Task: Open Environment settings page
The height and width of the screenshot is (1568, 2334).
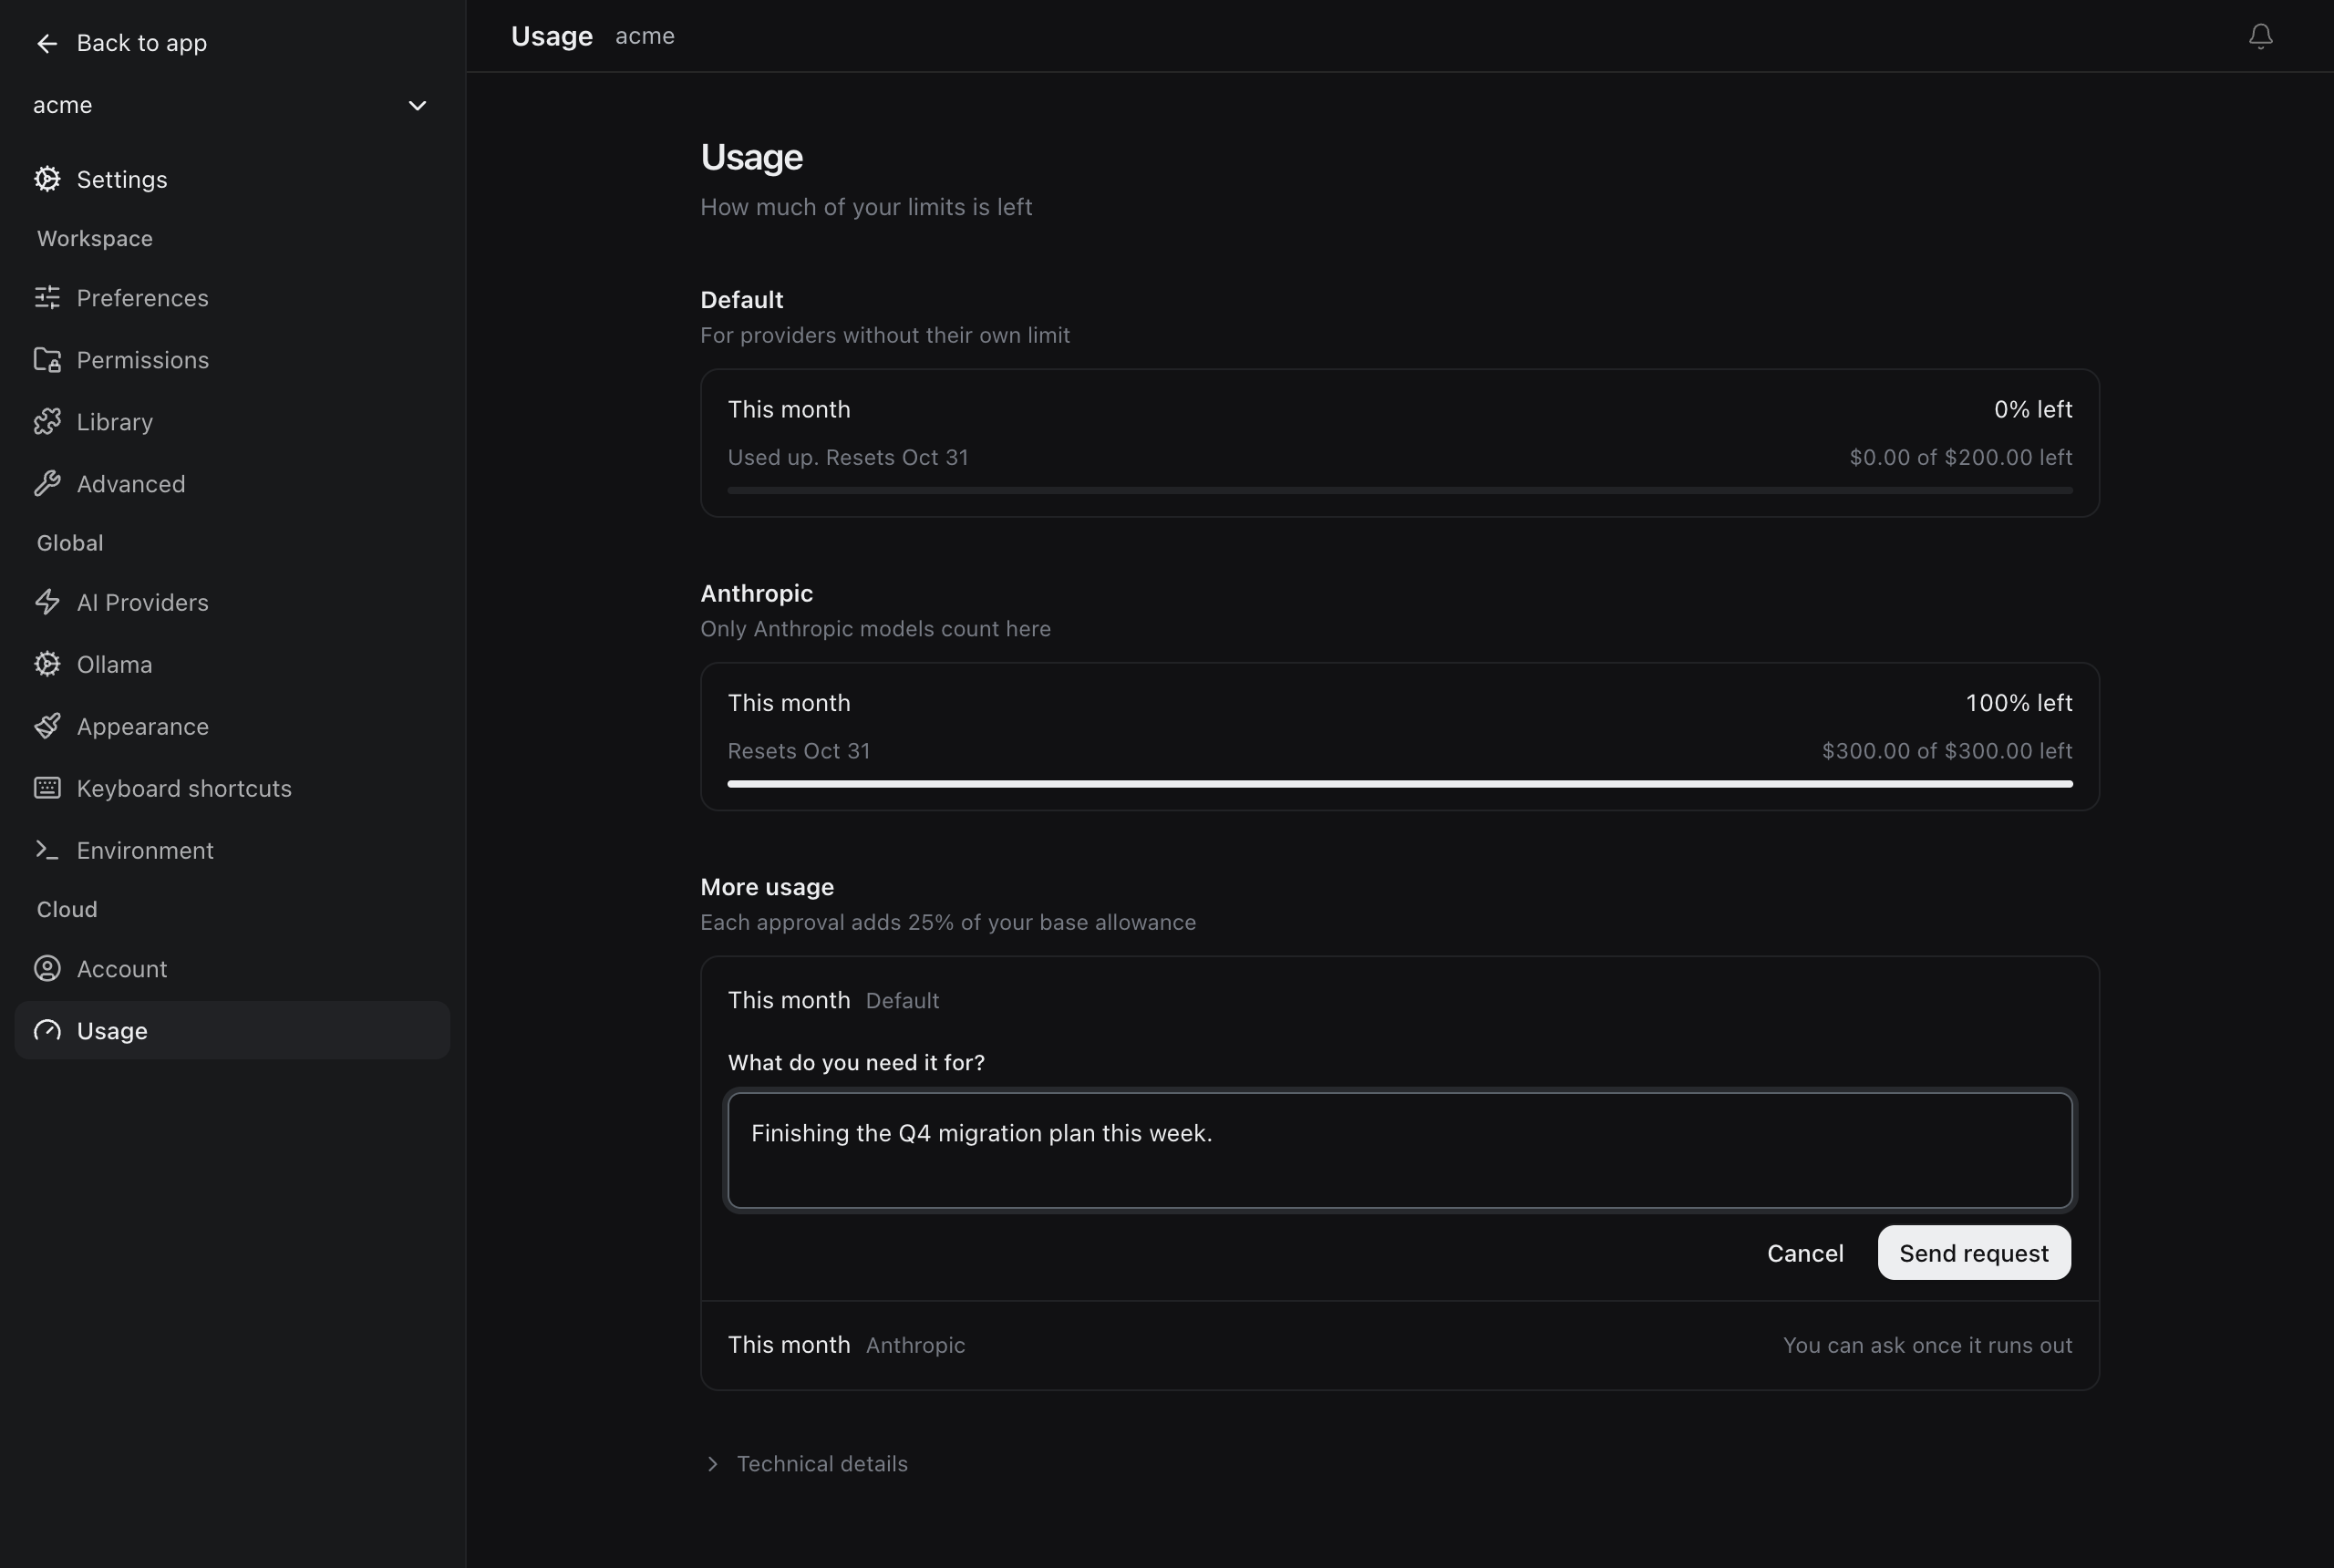Action: pos(232,850)
